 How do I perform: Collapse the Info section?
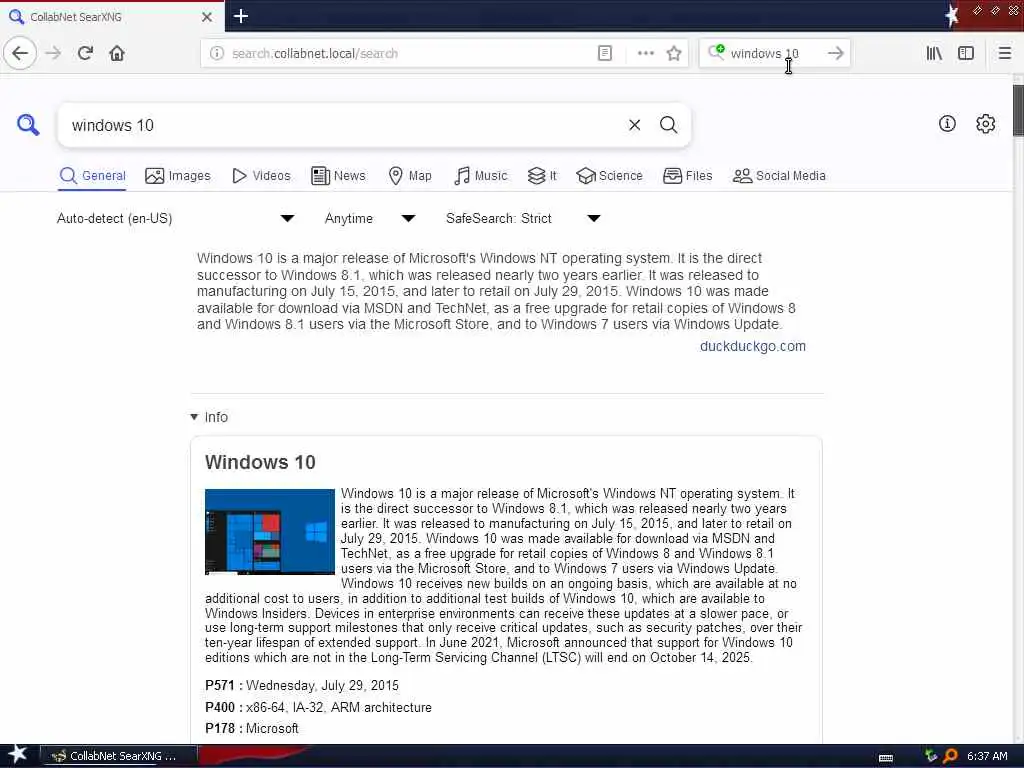click(x=209, y=417)
